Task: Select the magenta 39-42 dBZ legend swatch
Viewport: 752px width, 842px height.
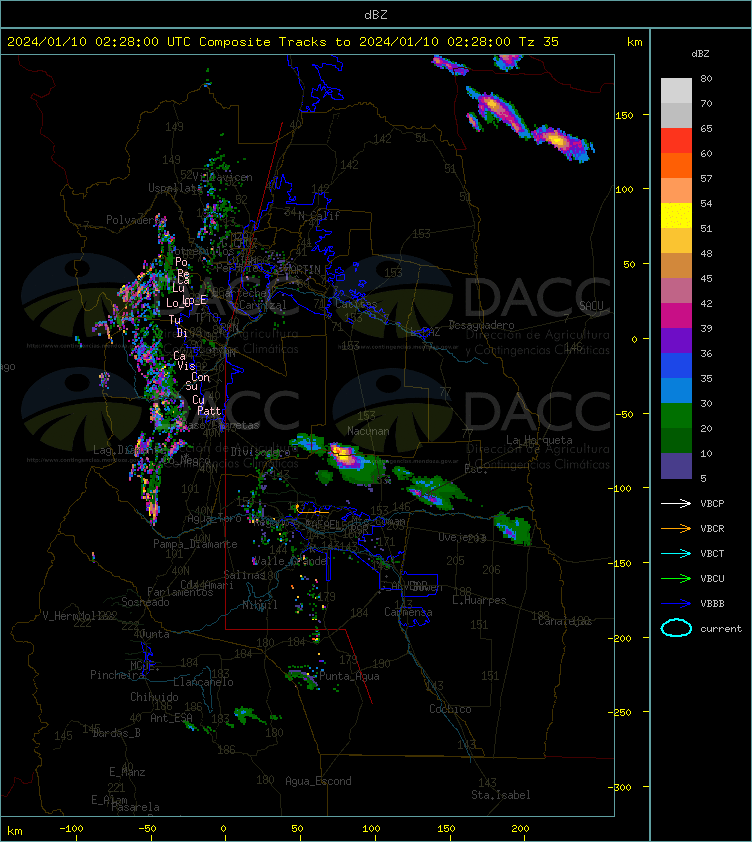Action: (676, 316)
